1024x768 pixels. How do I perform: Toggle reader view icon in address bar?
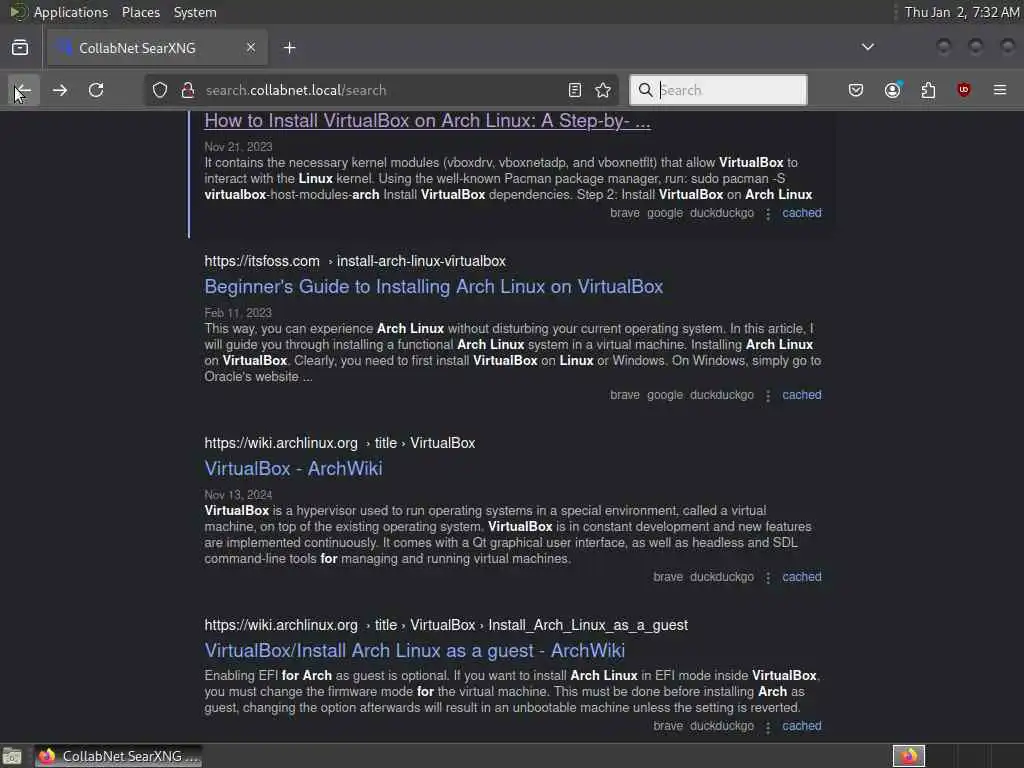point(575,90)
